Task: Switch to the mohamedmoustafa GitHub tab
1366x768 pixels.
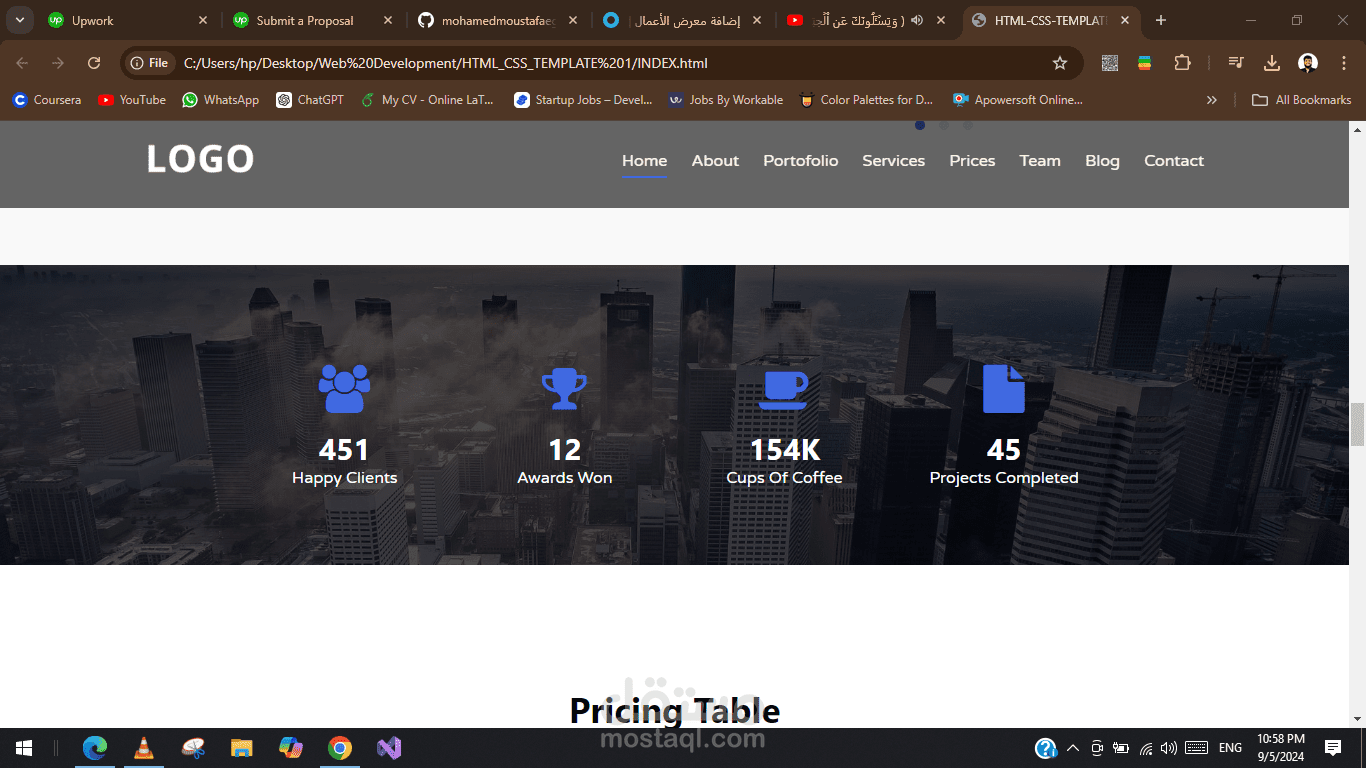Action: tap(497, 20)
